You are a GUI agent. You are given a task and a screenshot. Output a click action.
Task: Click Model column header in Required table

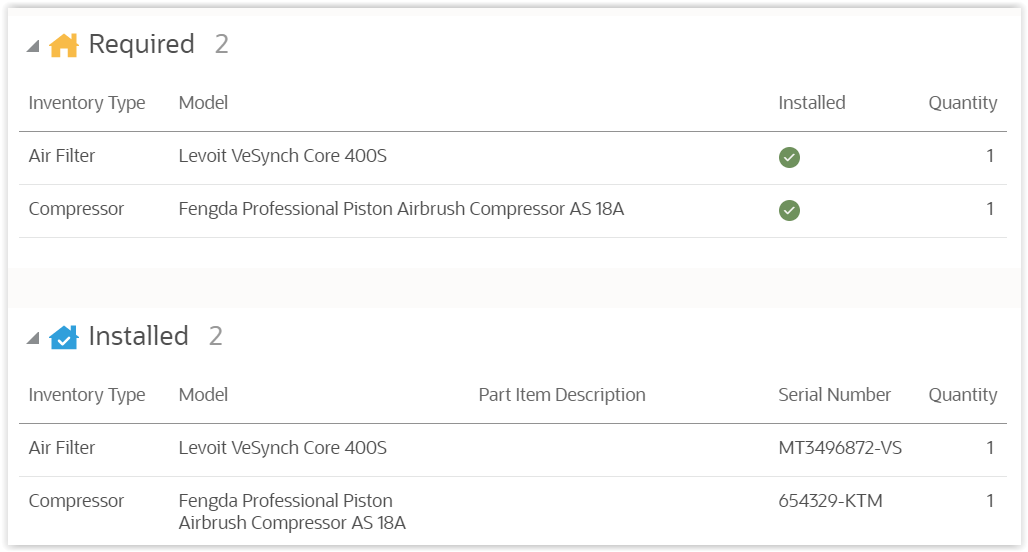pos(203,103)
